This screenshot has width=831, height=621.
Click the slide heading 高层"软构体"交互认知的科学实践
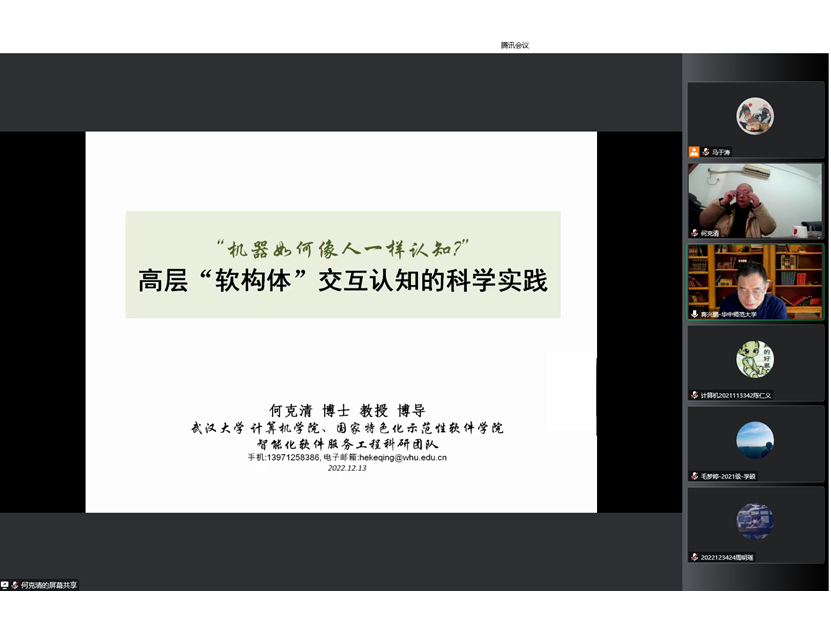[342, 281]
